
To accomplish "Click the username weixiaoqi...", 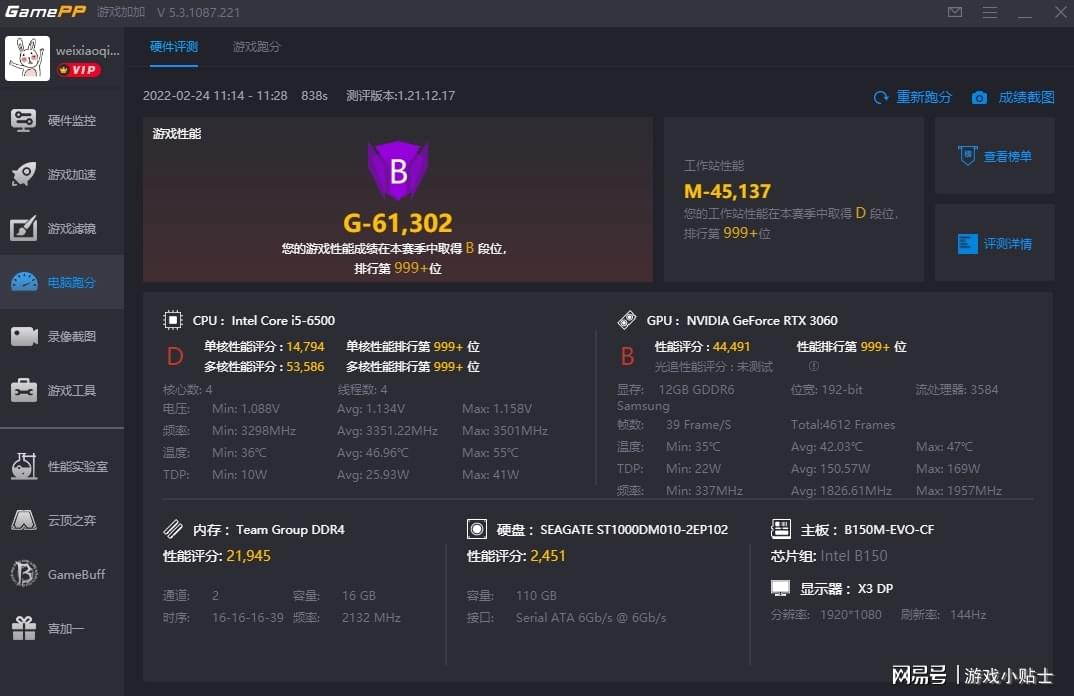I will point(88,51).
